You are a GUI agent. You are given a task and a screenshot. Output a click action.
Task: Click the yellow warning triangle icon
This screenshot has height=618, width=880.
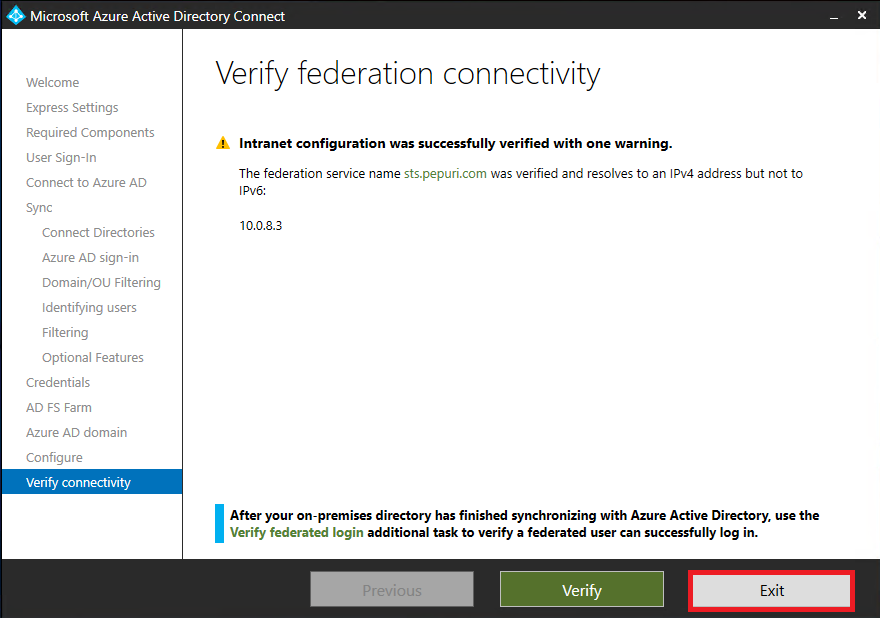tap(223, 143)
